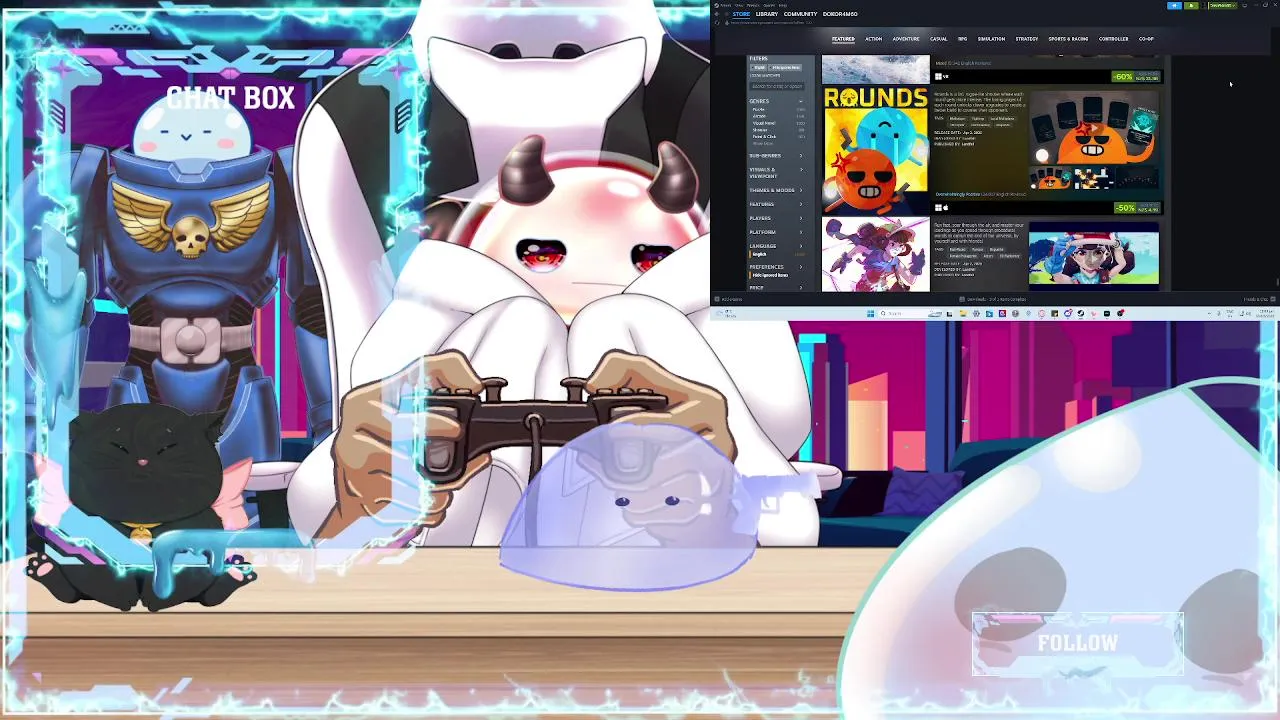Select the CONTROLLER store category
Screen dimensions: 1280x720
pyautogui.click(x=1113, y=39)
